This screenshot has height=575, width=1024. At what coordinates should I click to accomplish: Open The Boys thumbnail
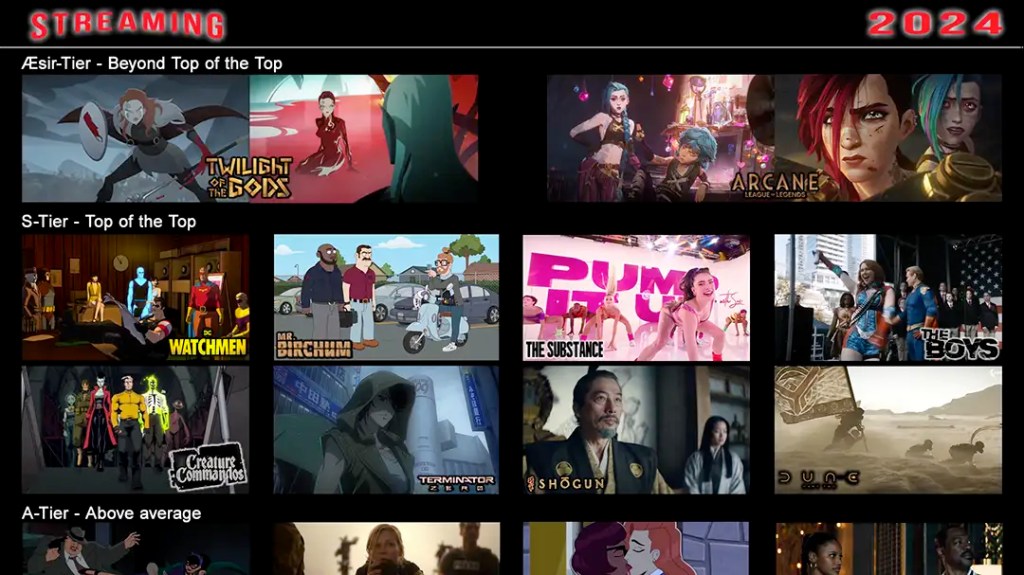(x=888, y=297)
